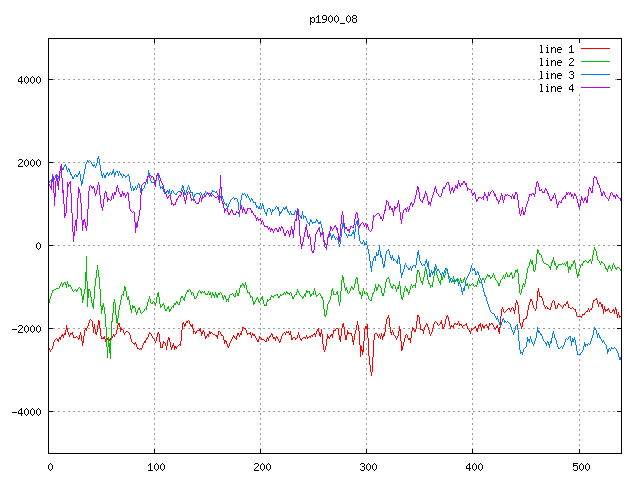Click the 400 tick label on the x-axis

coord(472,466)
